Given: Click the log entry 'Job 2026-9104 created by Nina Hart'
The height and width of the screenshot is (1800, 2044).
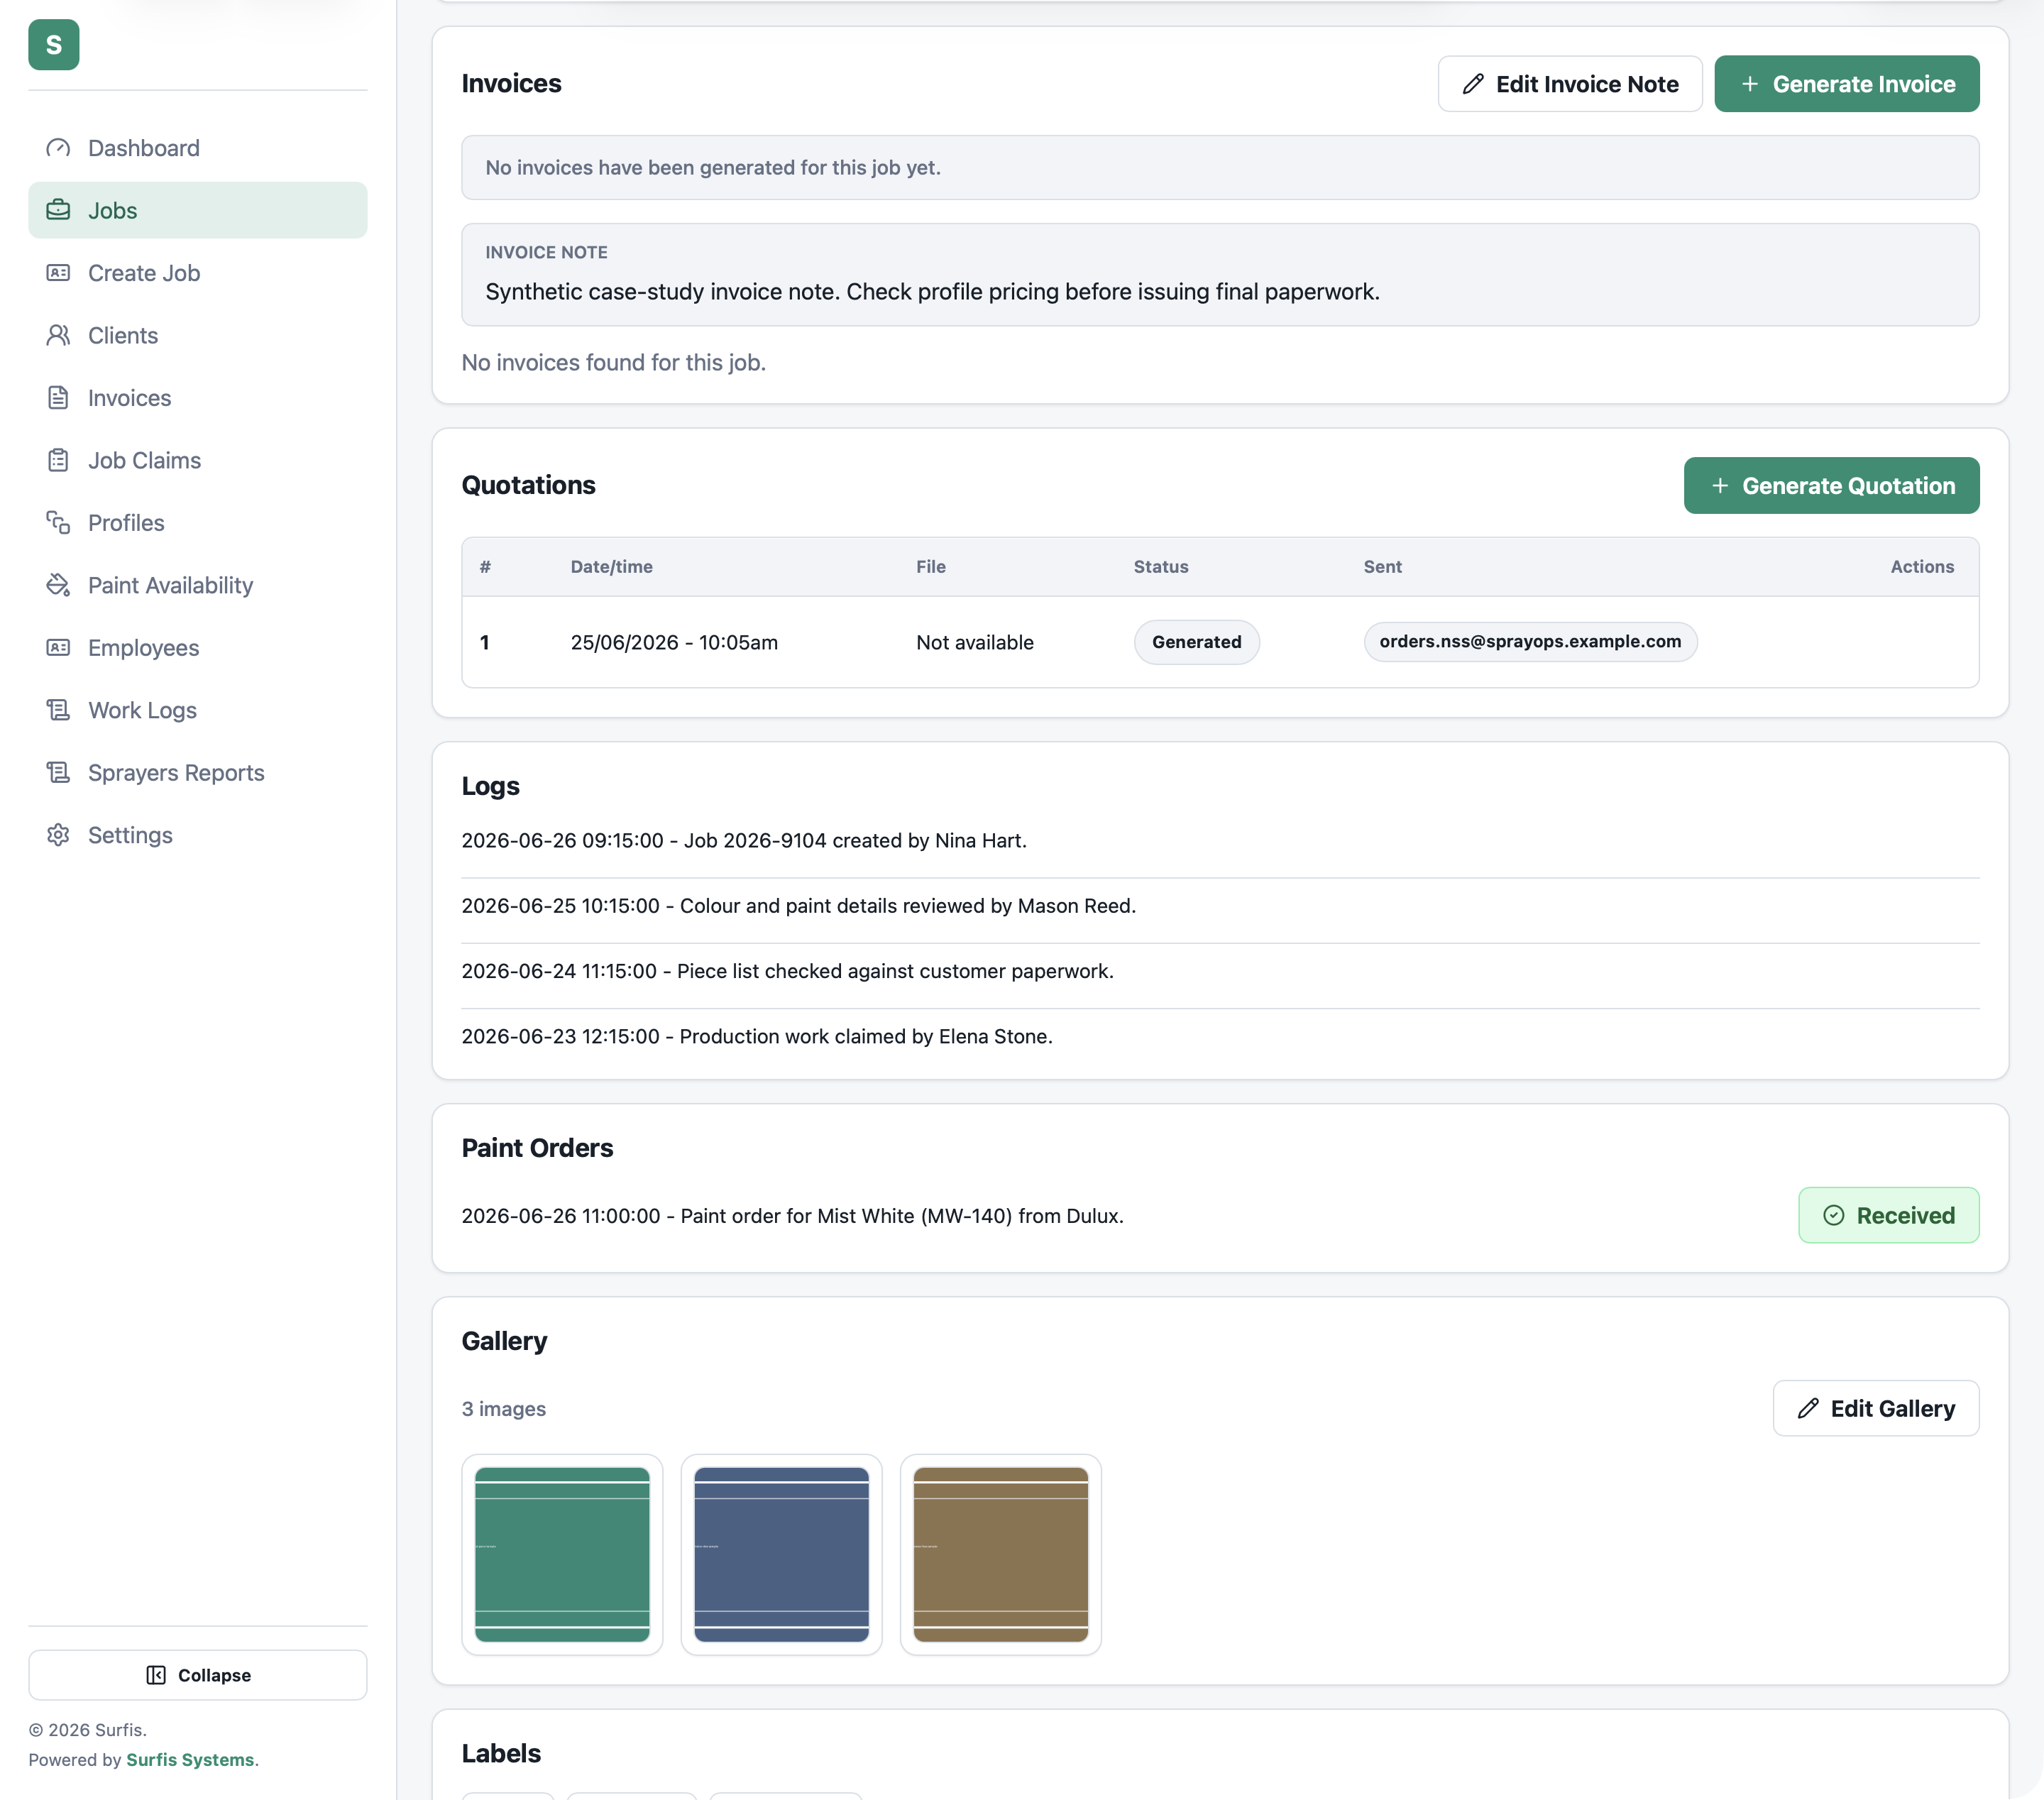Looking at the screenshot, I should click(x=744, y=841).
